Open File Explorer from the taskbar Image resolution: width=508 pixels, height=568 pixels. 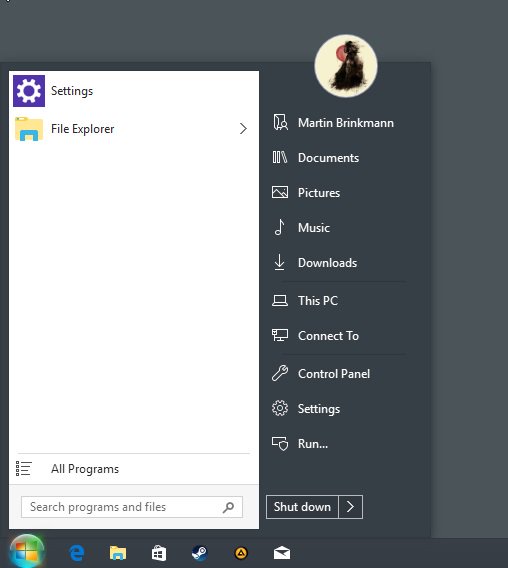tap(118, 553)
